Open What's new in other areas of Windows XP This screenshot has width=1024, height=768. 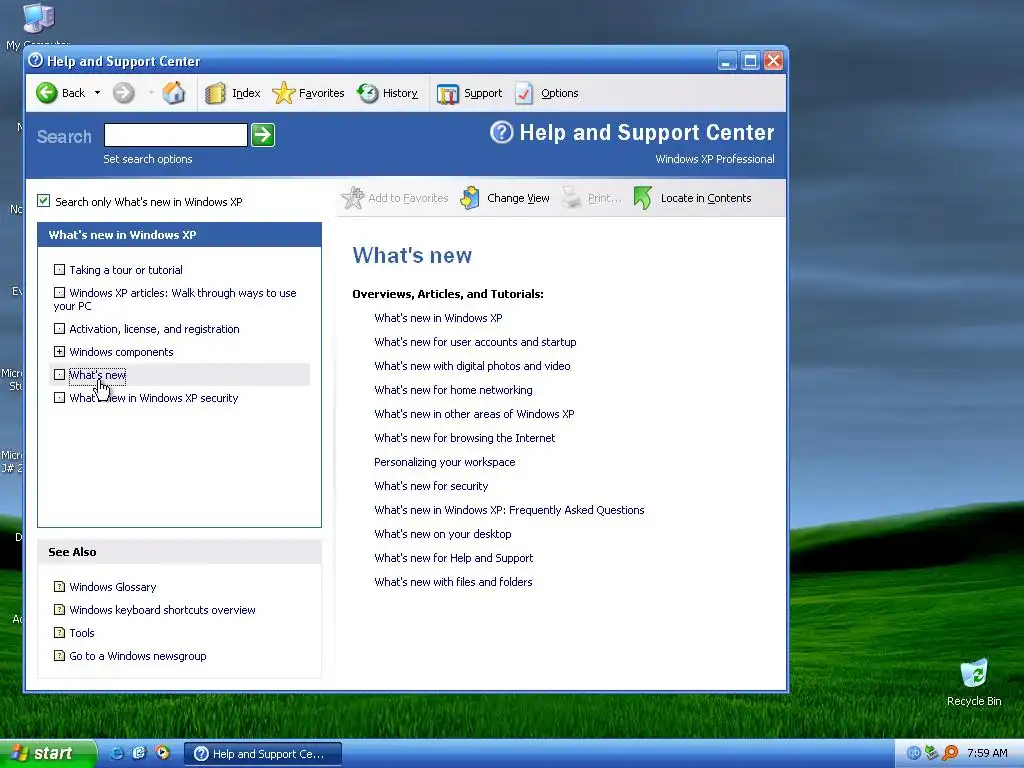click(x=474, y=414)
